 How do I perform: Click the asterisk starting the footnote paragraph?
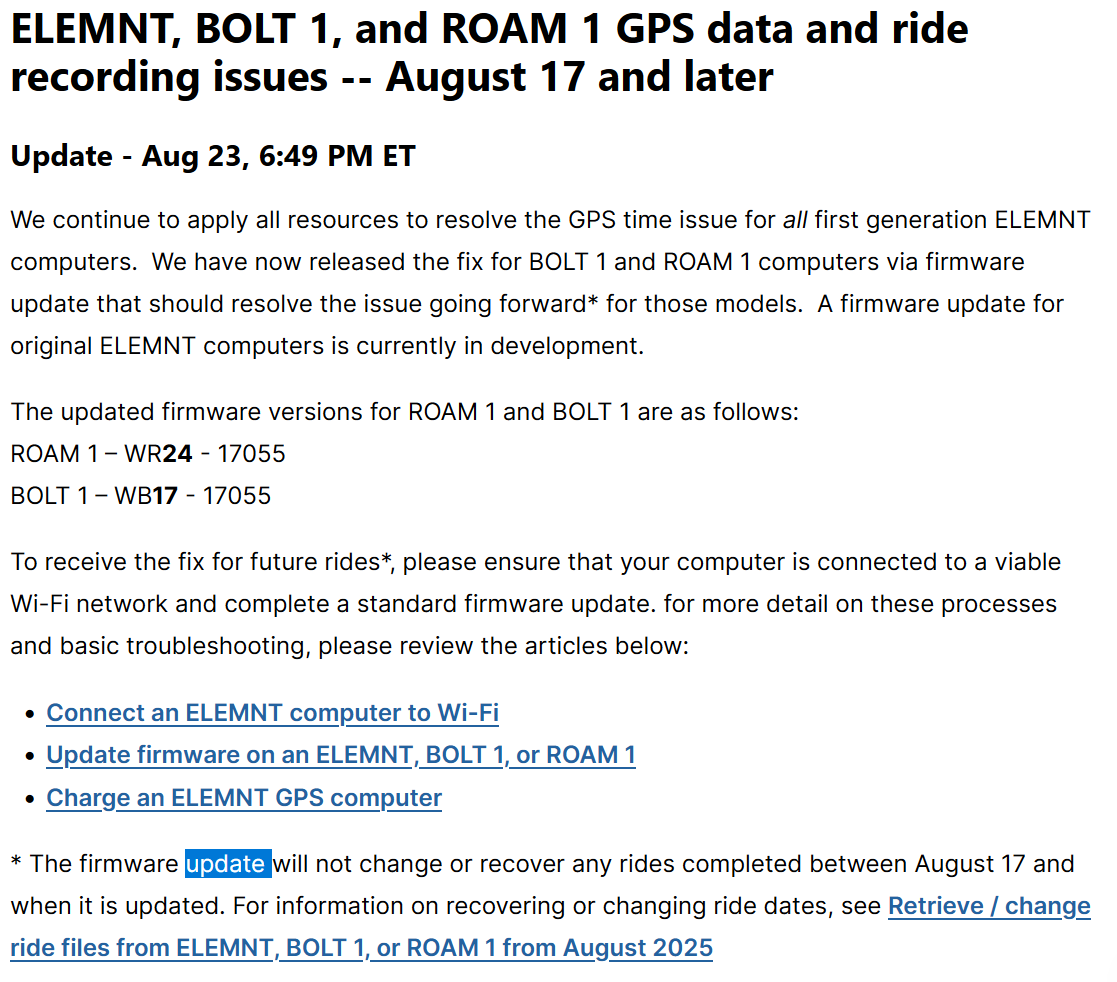pyautogui.click(x=16, y=862)
